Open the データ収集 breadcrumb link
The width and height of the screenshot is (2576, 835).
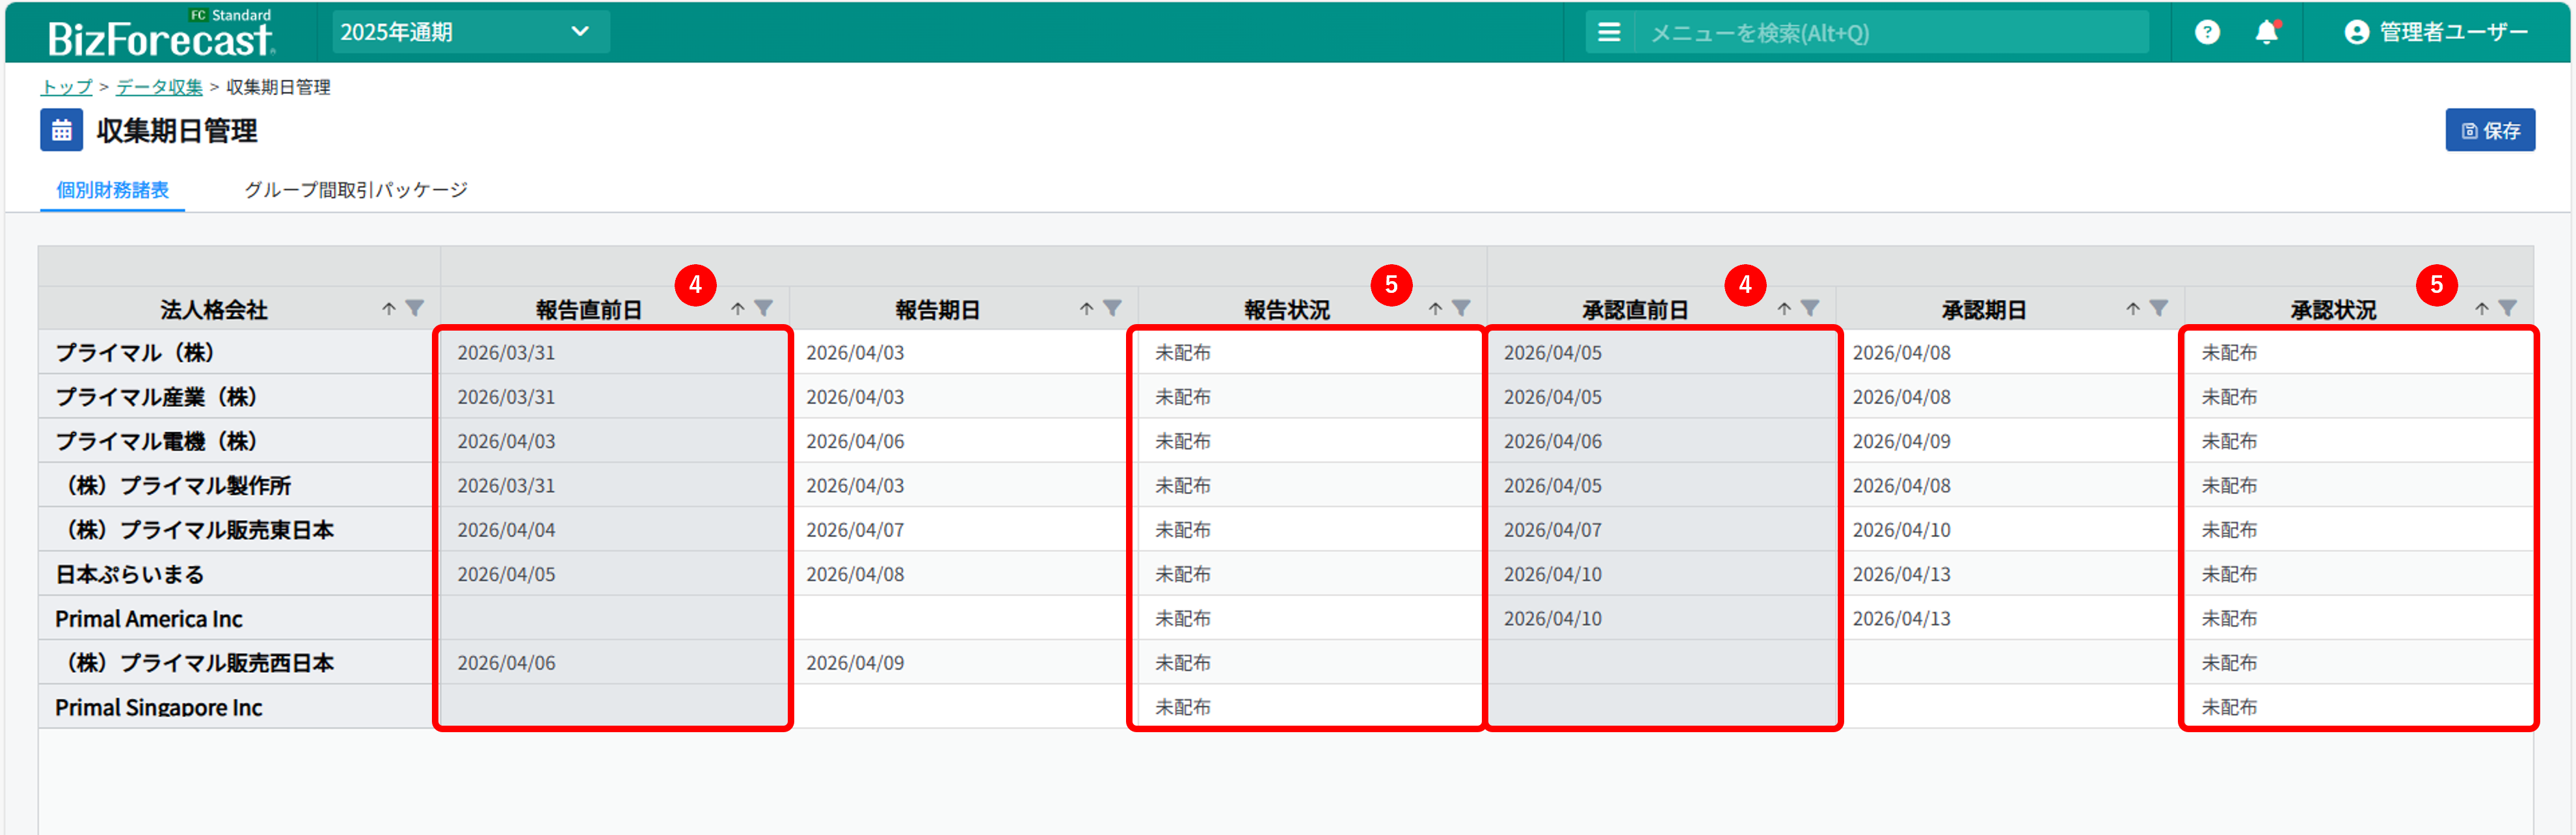(159, 87)
